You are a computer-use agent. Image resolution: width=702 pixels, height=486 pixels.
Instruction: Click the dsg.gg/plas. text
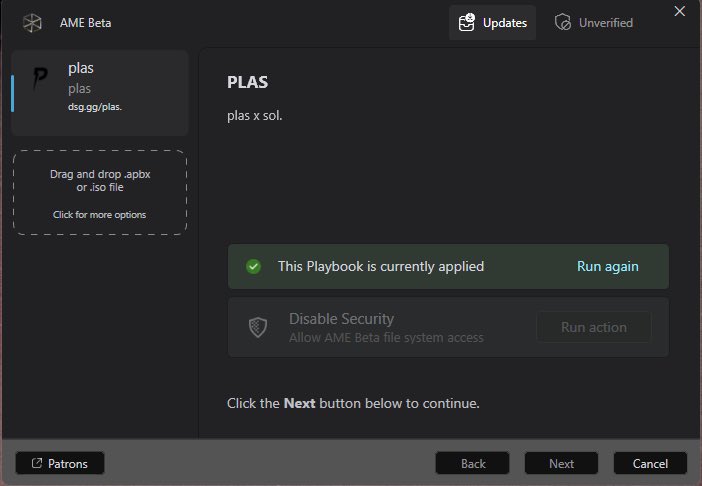pyautogui.click(x=95, y=107)
